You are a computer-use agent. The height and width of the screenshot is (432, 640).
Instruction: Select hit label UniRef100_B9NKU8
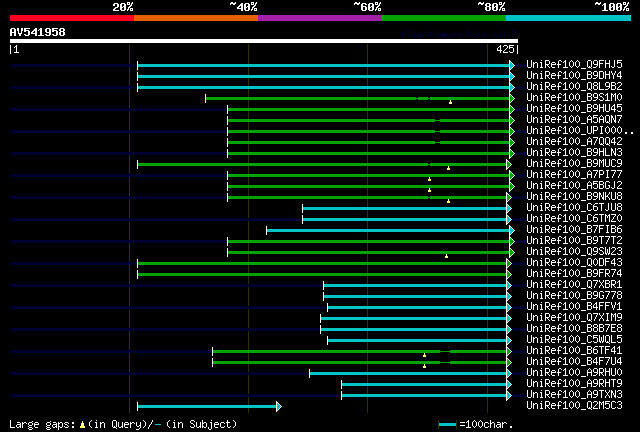574,196
